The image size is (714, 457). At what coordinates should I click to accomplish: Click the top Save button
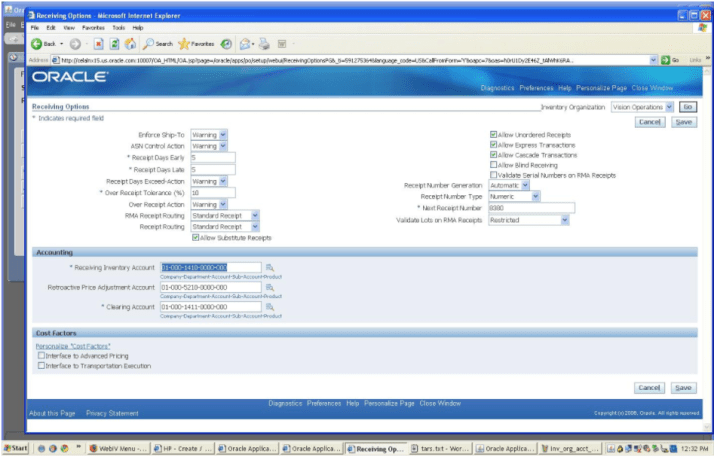click(684, 121)
